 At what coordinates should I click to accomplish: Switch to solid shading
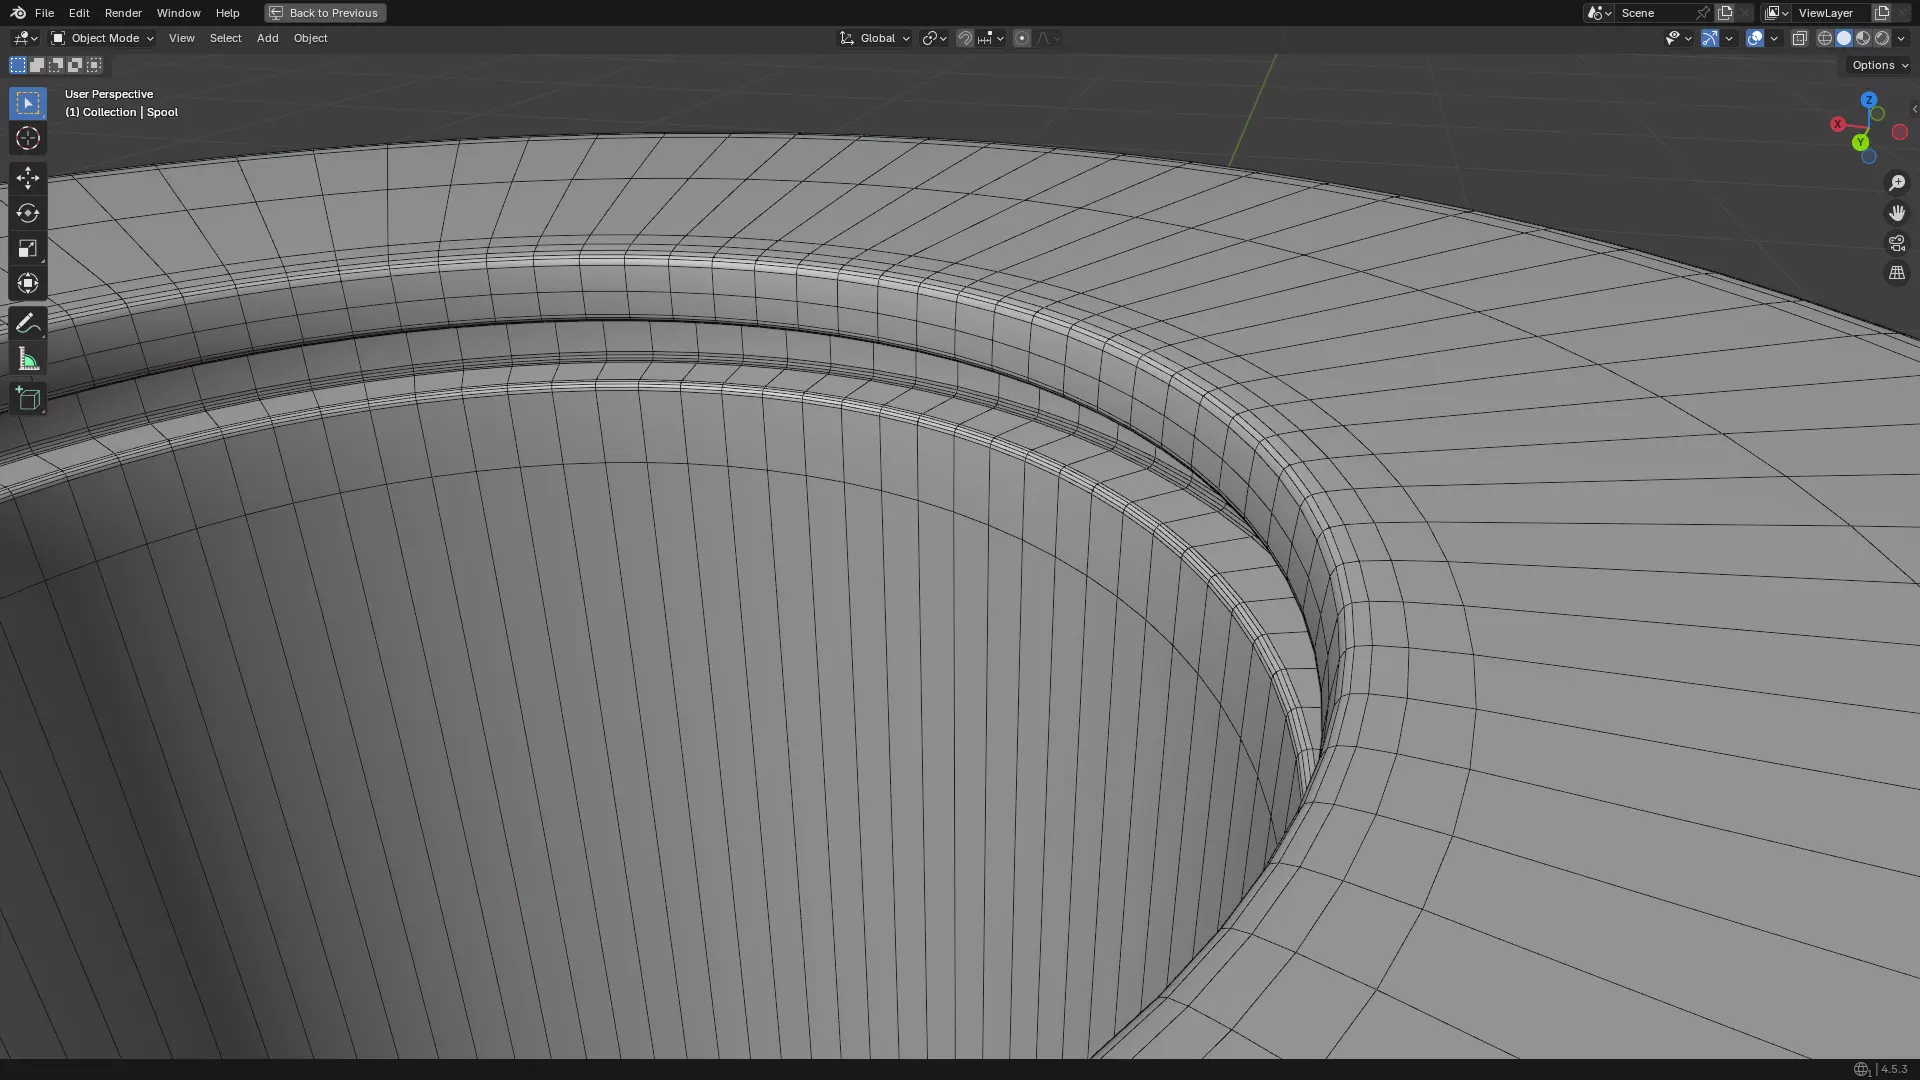(1844, 38)
